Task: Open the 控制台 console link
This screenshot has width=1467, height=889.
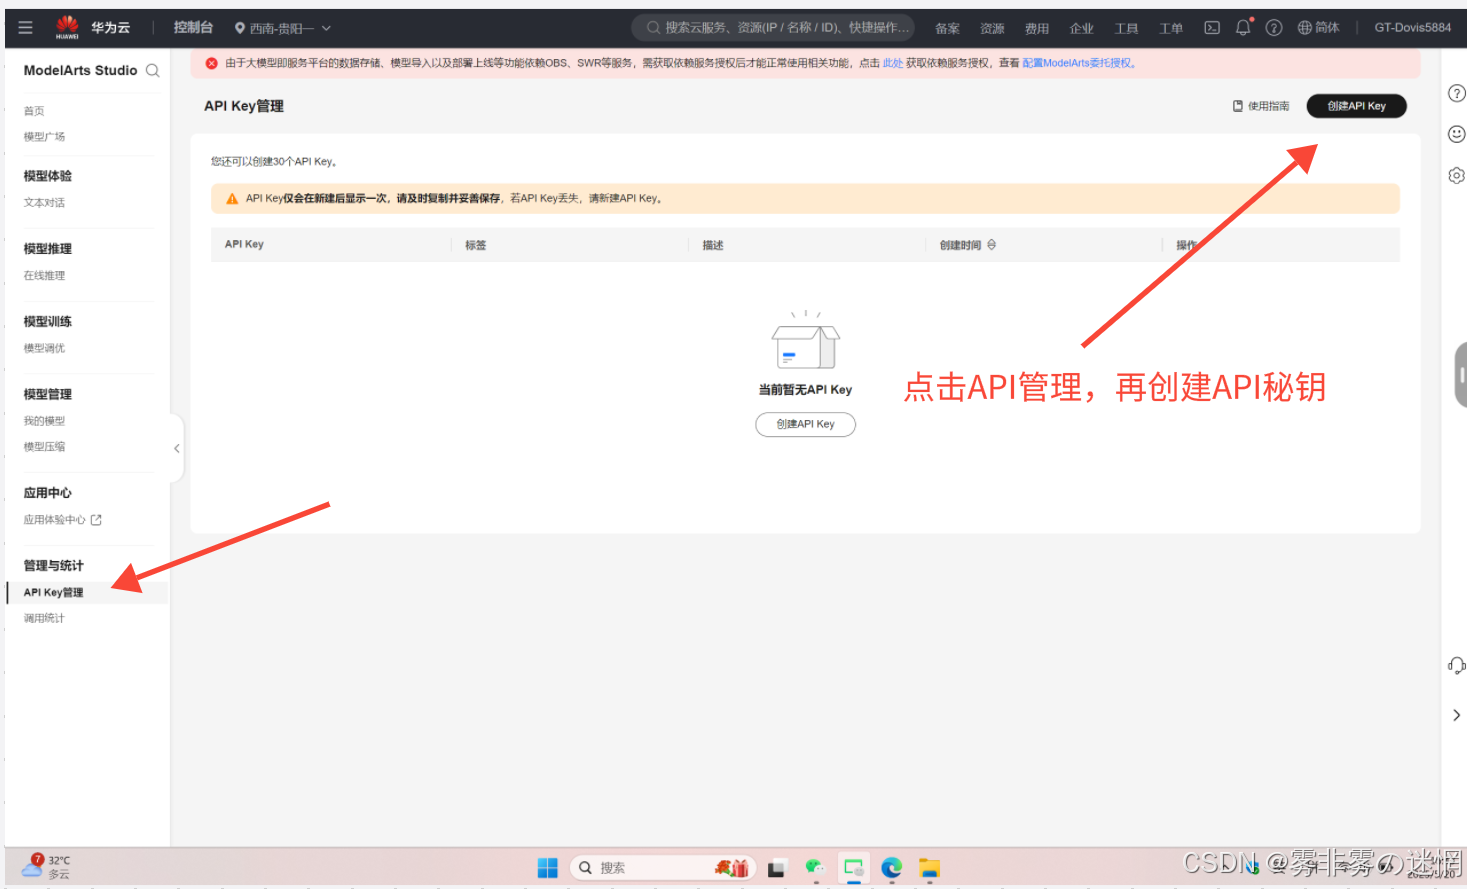Action: (193, 28)
